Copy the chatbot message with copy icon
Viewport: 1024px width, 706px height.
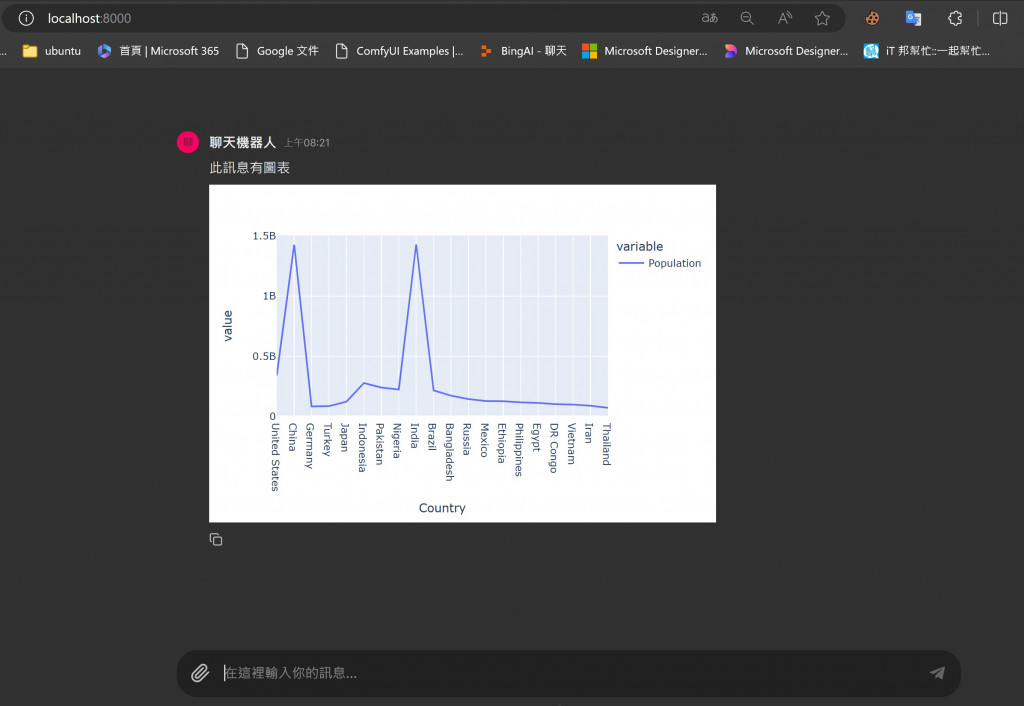tap(216, 539)
